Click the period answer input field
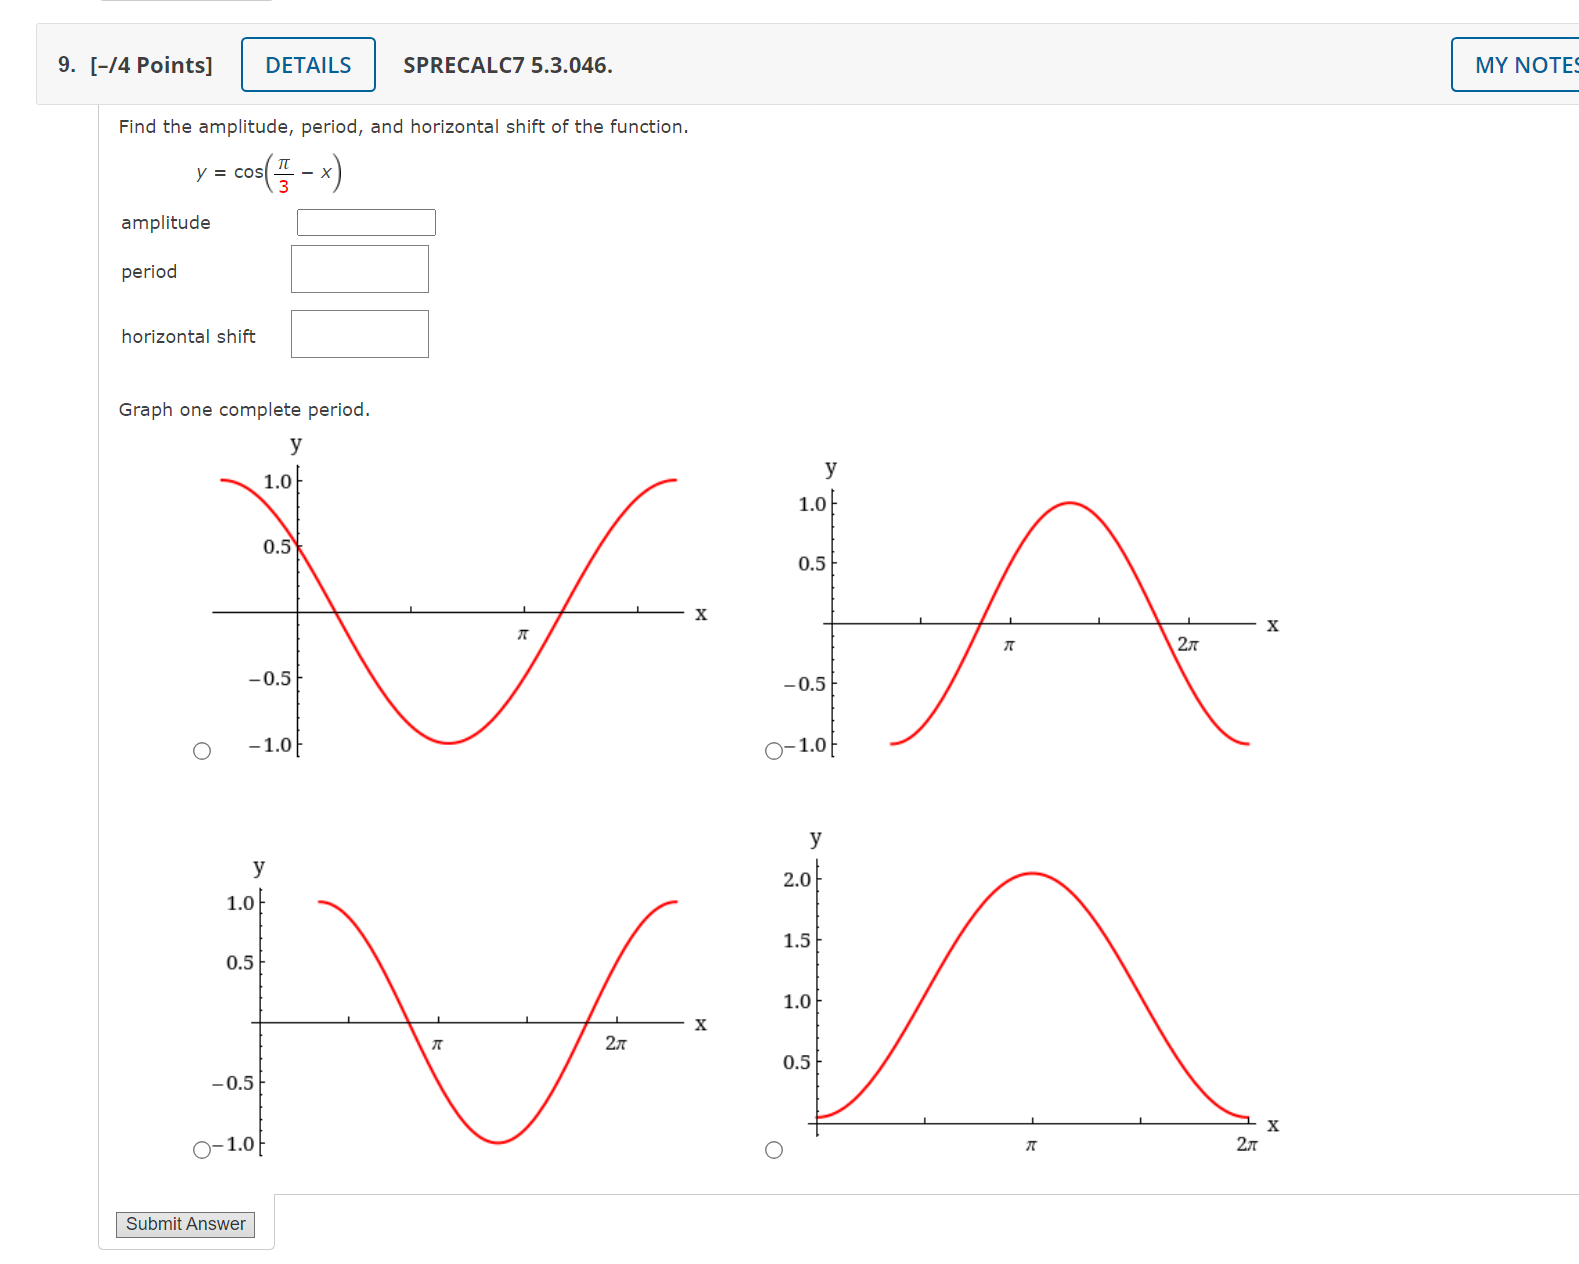1579x1264 pixels. (359, 268)
